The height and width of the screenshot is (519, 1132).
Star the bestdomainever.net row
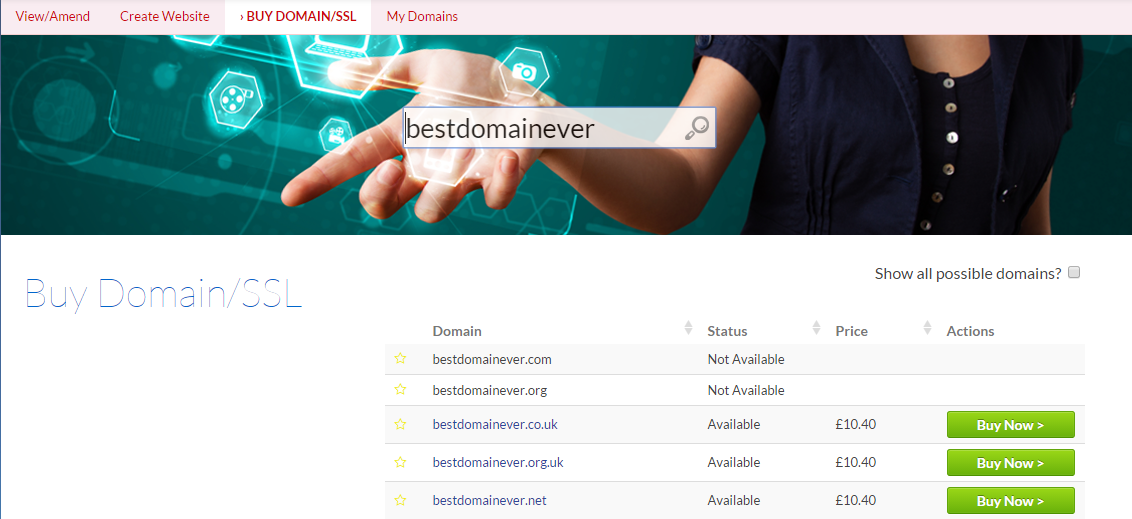pyautogui.click(x=400, y=500)
